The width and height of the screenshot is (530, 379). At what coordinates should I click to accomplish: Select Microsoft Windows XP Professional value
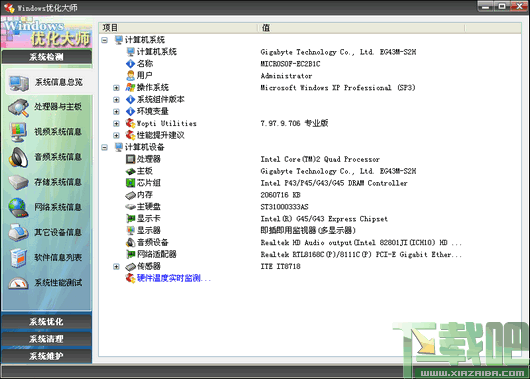(338, 88)
